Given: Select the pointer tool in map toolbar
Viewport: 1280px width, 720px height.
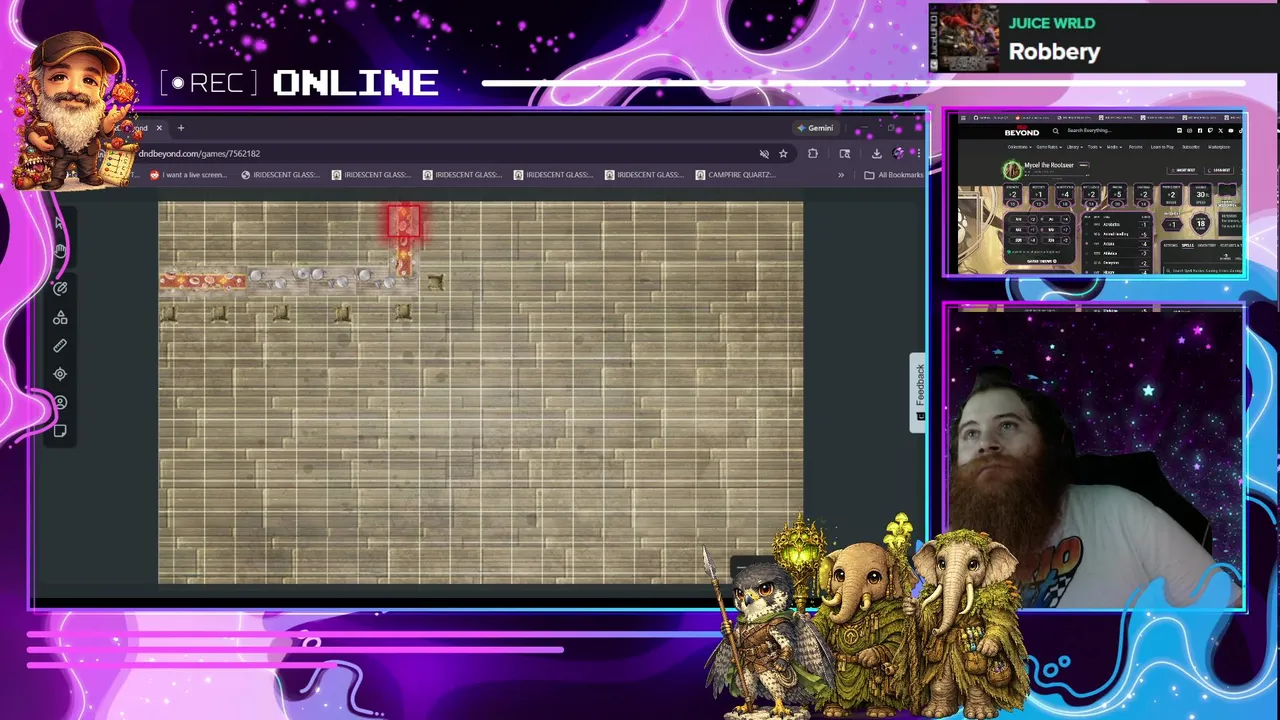Looking at the screenshot, I should click(x=60, y=224).
